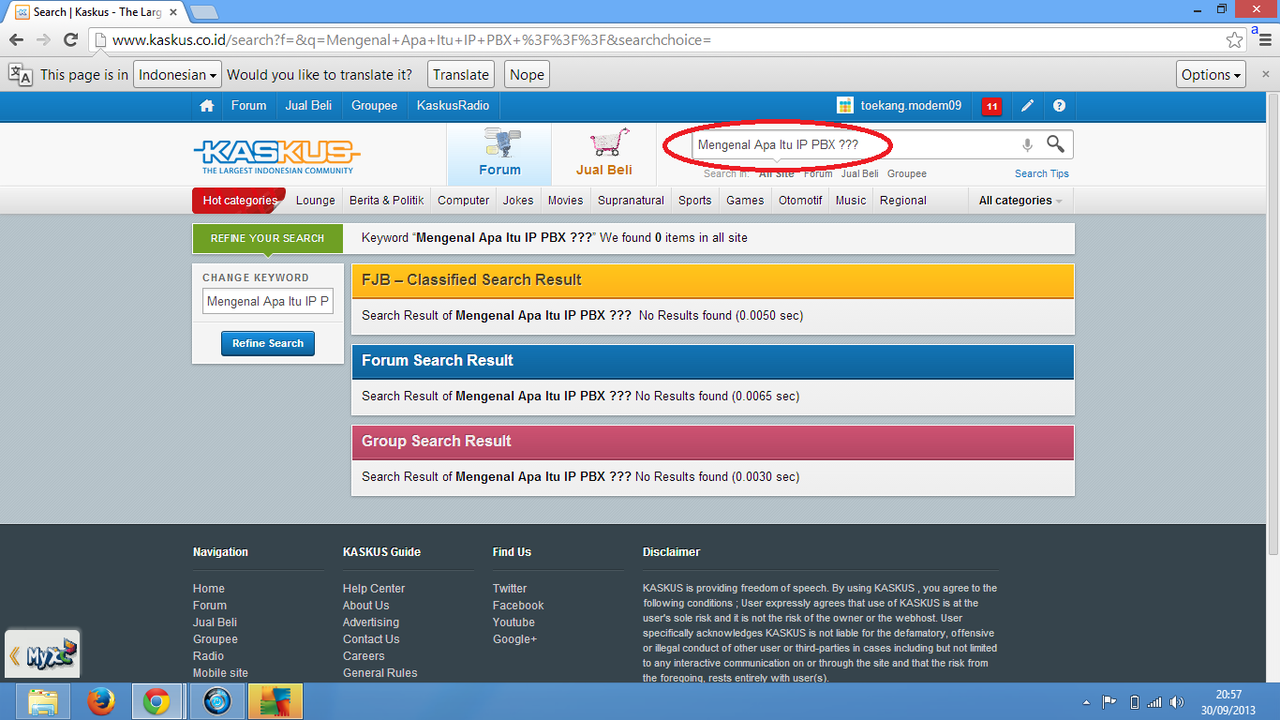Image resolution: width=1280 pixels, height=720 pixels.
Task: Open the user avatar toekang.modem09
Action: click(x=845, y=106)
